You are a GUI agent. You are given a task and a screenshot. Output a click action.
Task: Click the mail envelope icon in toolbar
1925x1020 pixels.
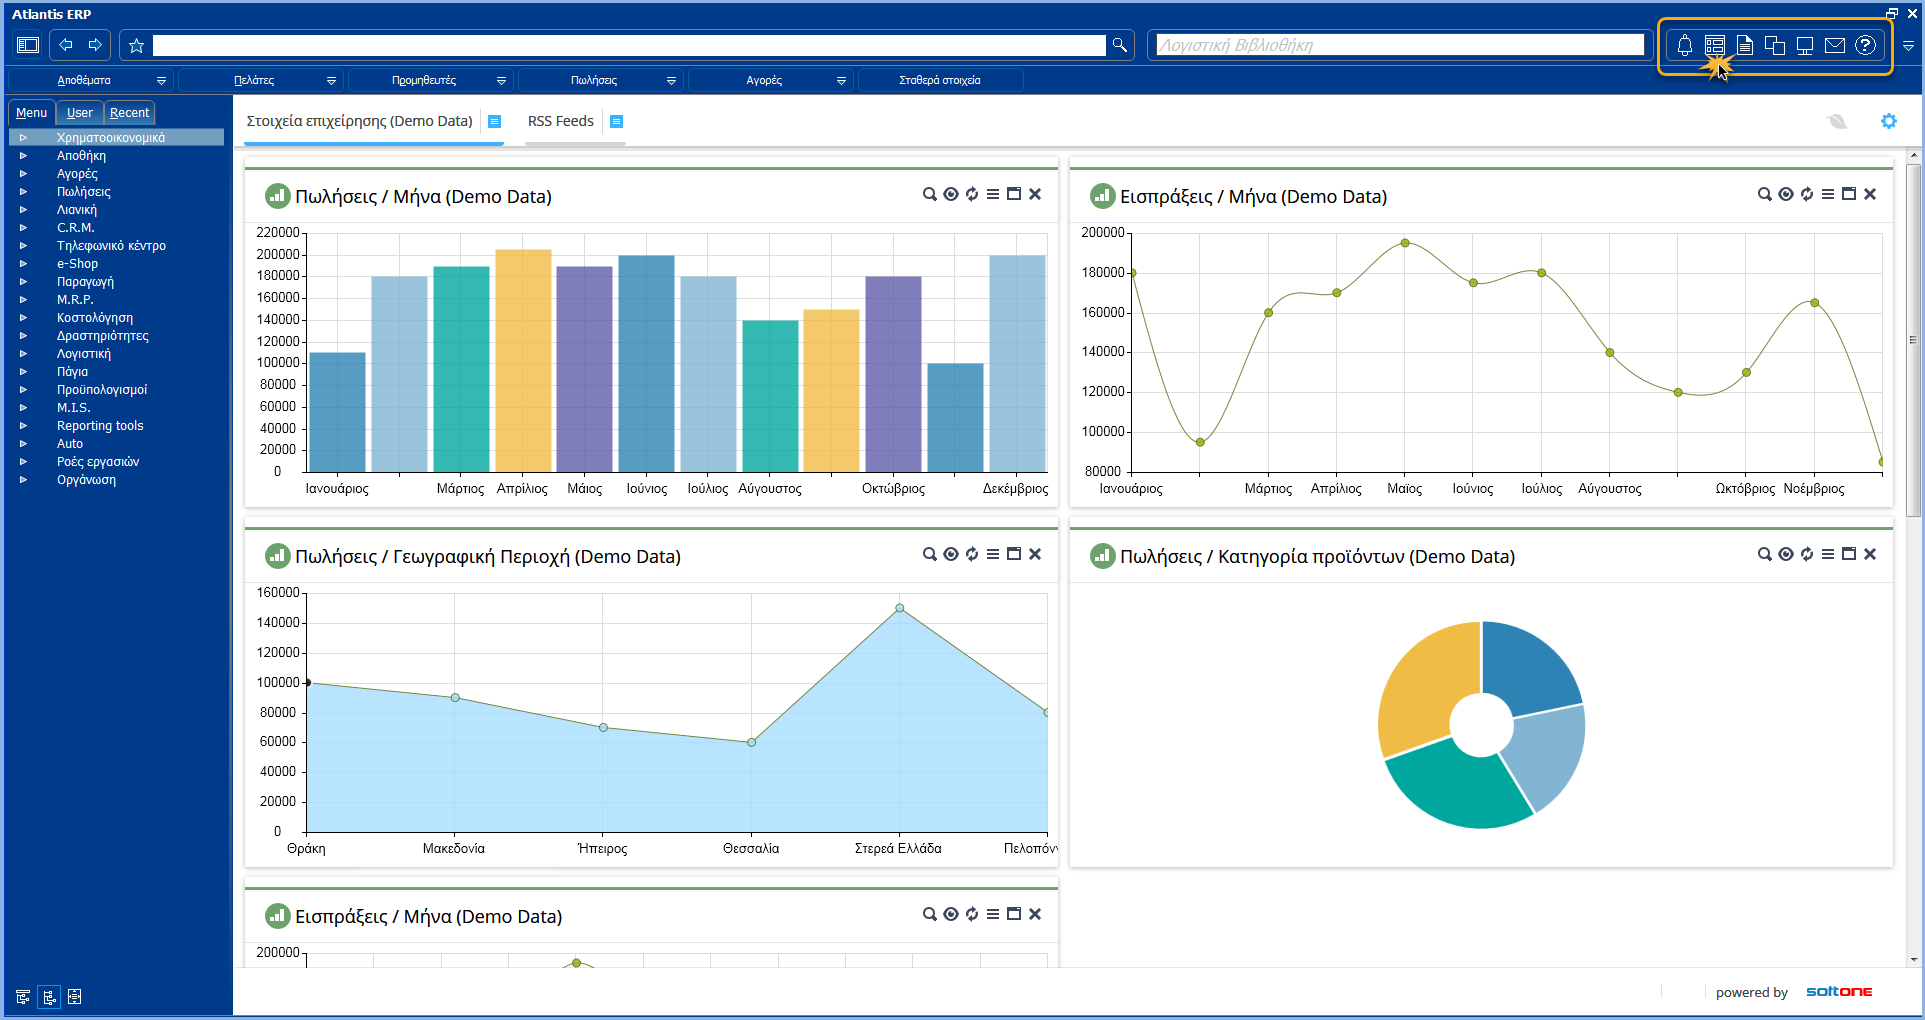pyautogui.click(x=1834, y=45)
